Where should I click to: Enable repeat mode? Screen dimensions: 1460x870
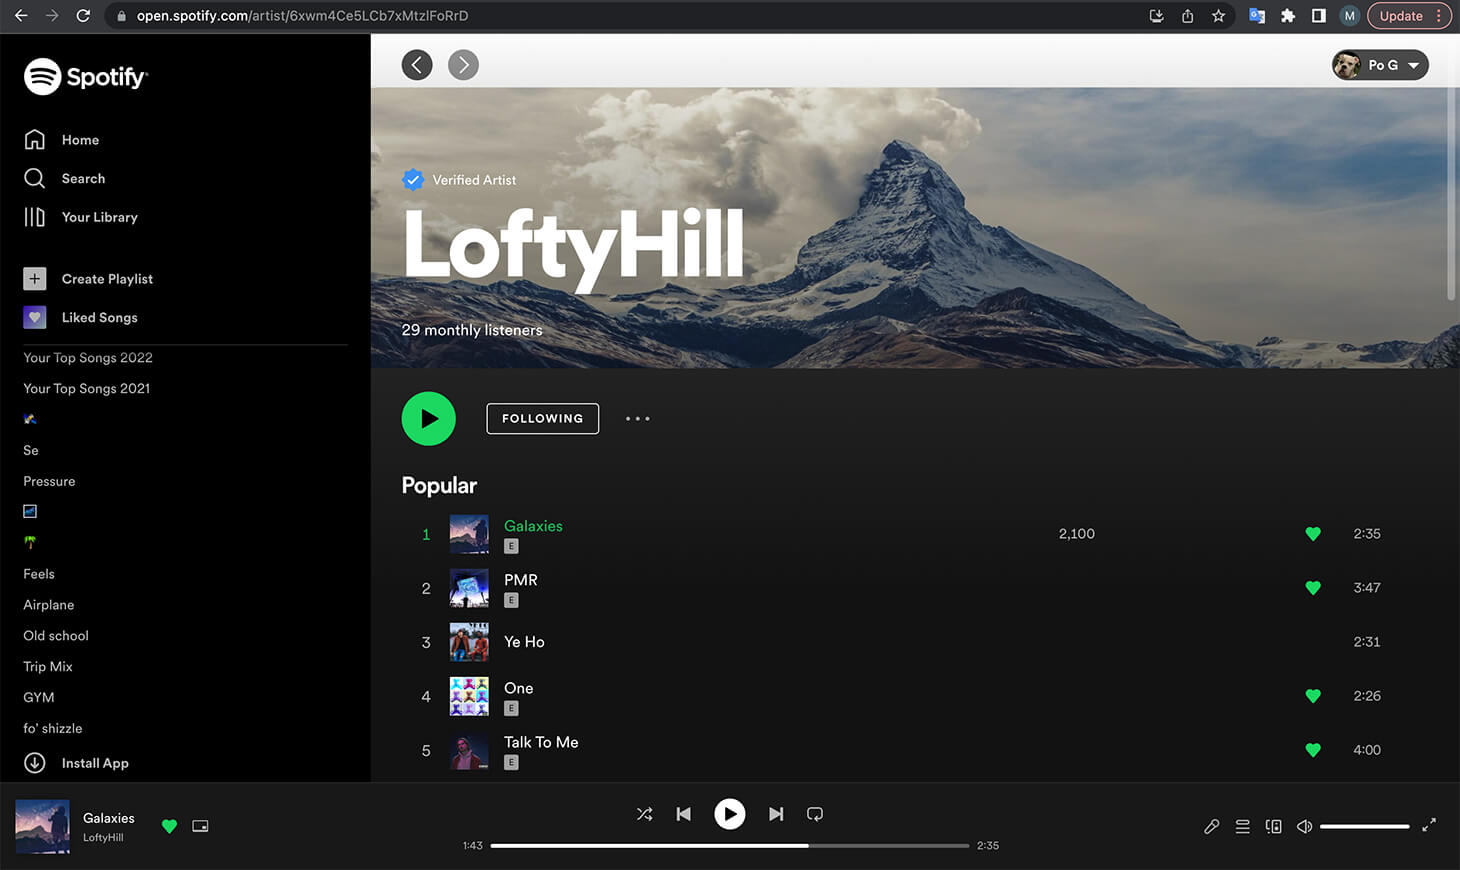[815, 814]
